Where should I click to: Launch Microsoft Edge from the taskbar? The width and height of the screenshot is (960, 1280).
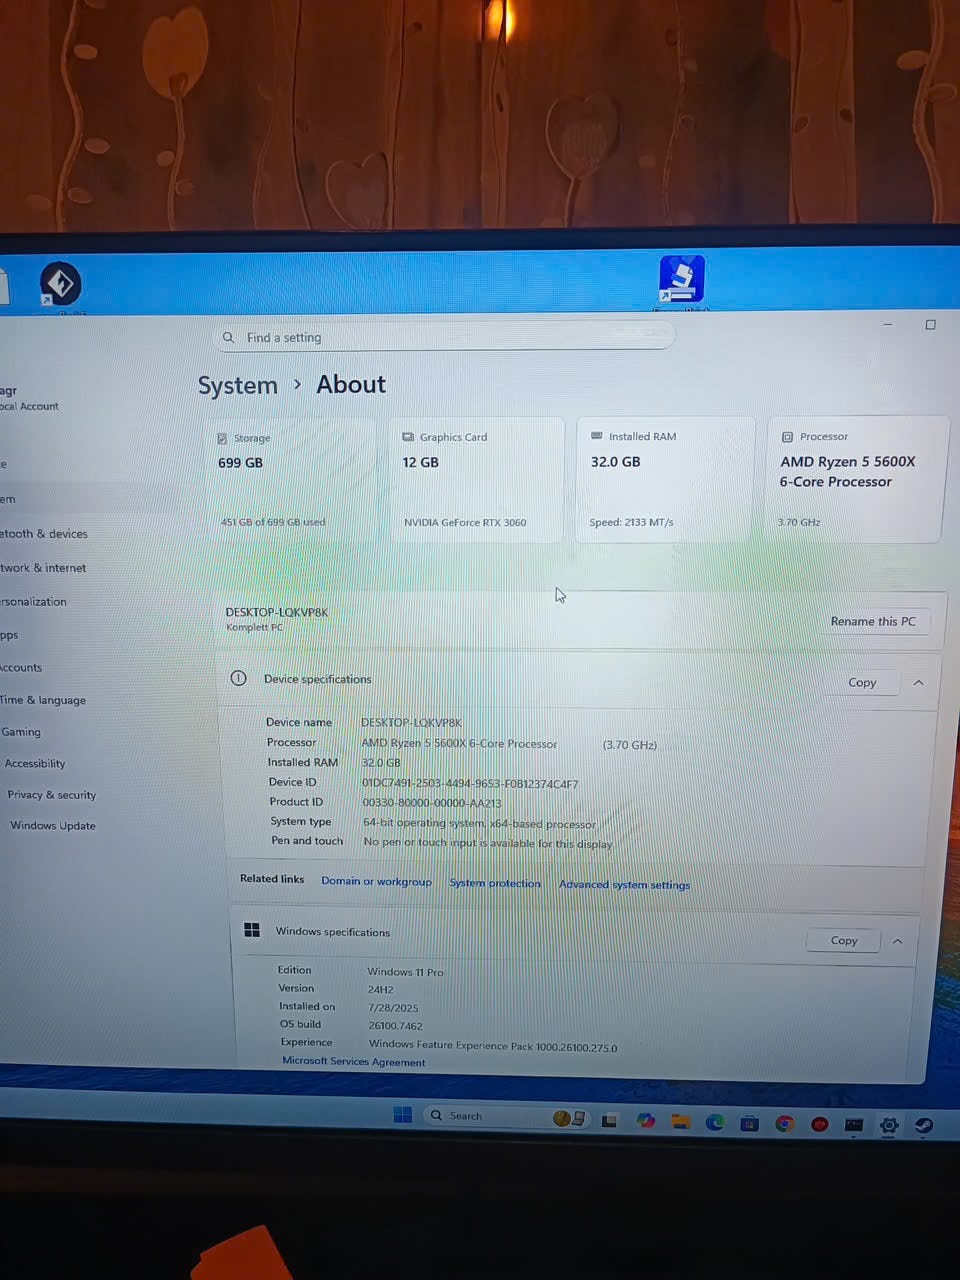715,1122
